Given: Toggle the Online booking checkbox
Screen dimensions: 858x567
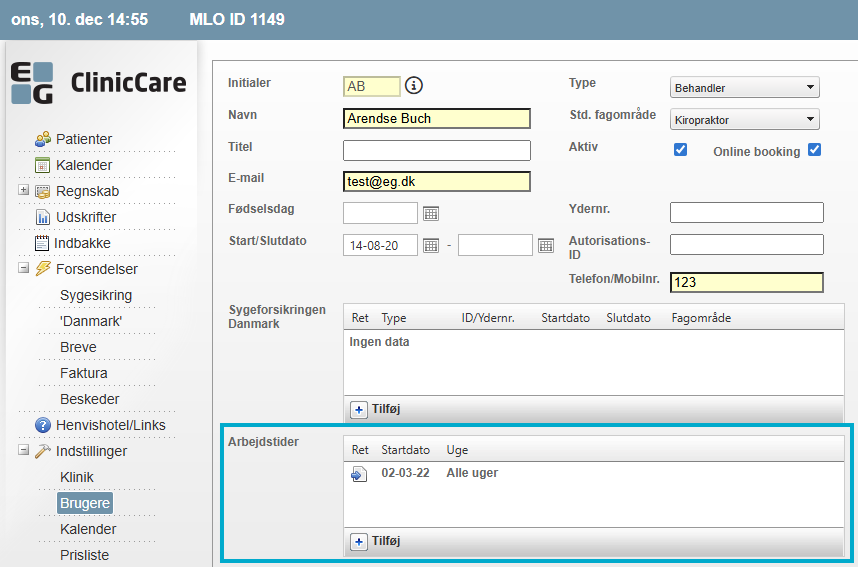Looking at the screenshot, I should [x=814, y=150].
